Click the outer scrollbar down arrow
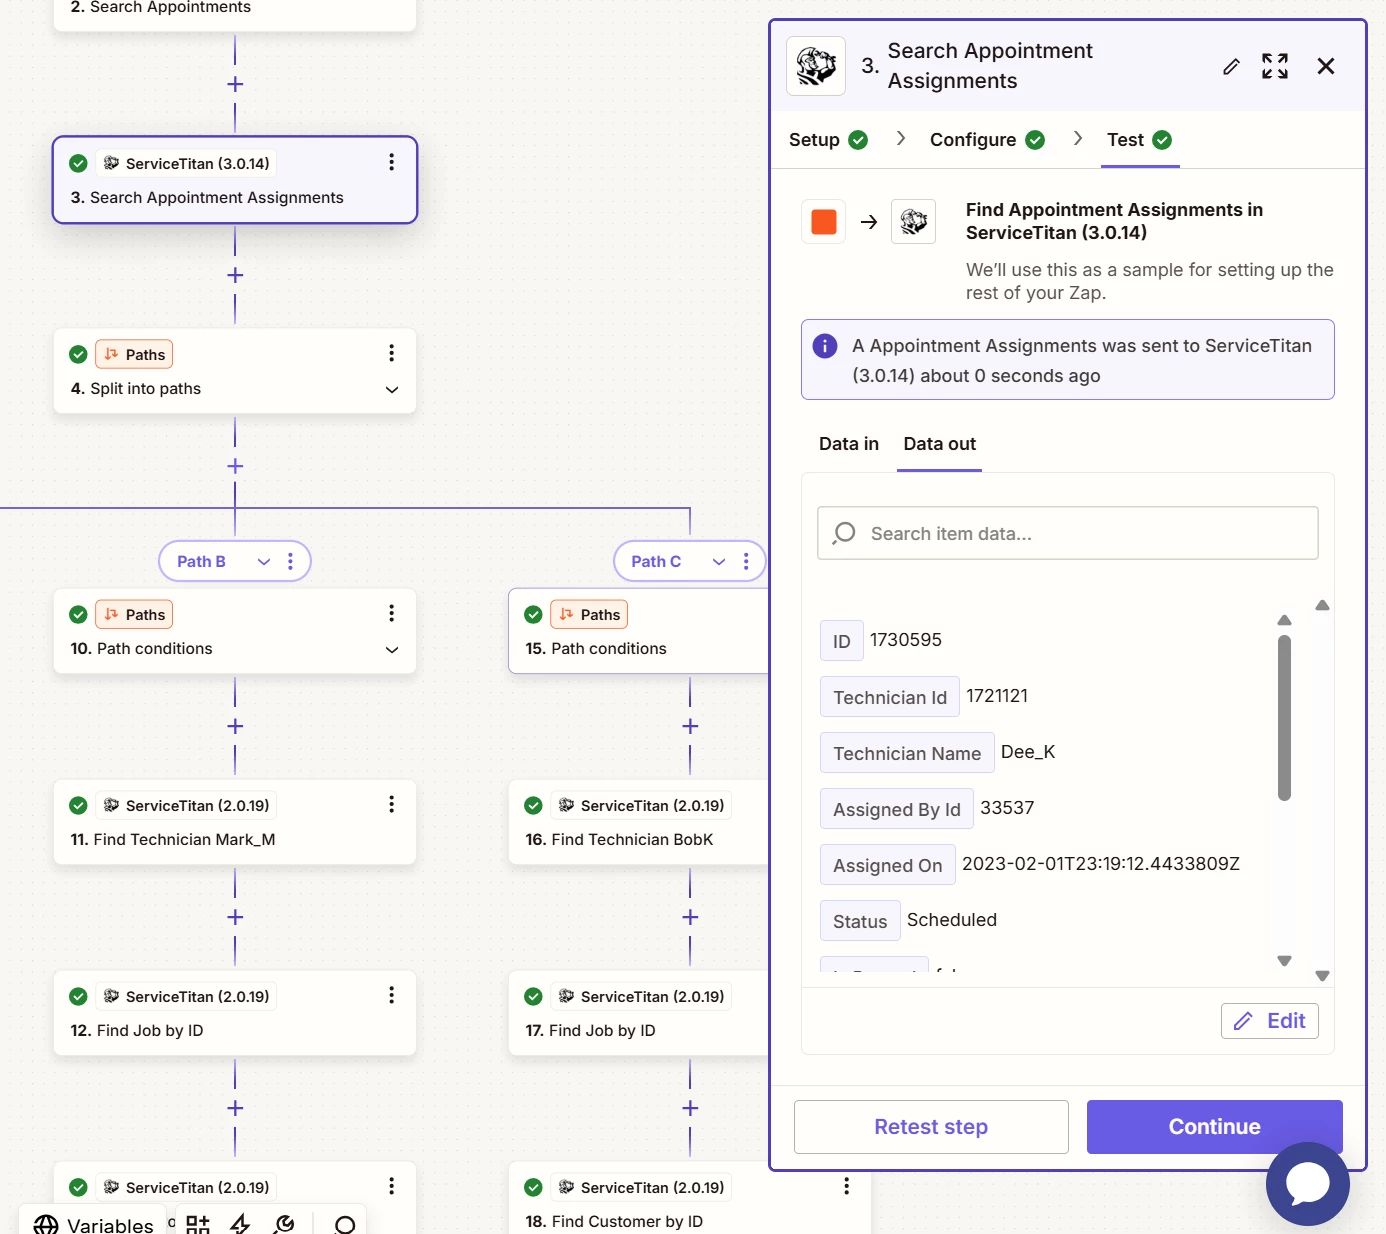The image size is (1386, 1234). [1322, 976]
